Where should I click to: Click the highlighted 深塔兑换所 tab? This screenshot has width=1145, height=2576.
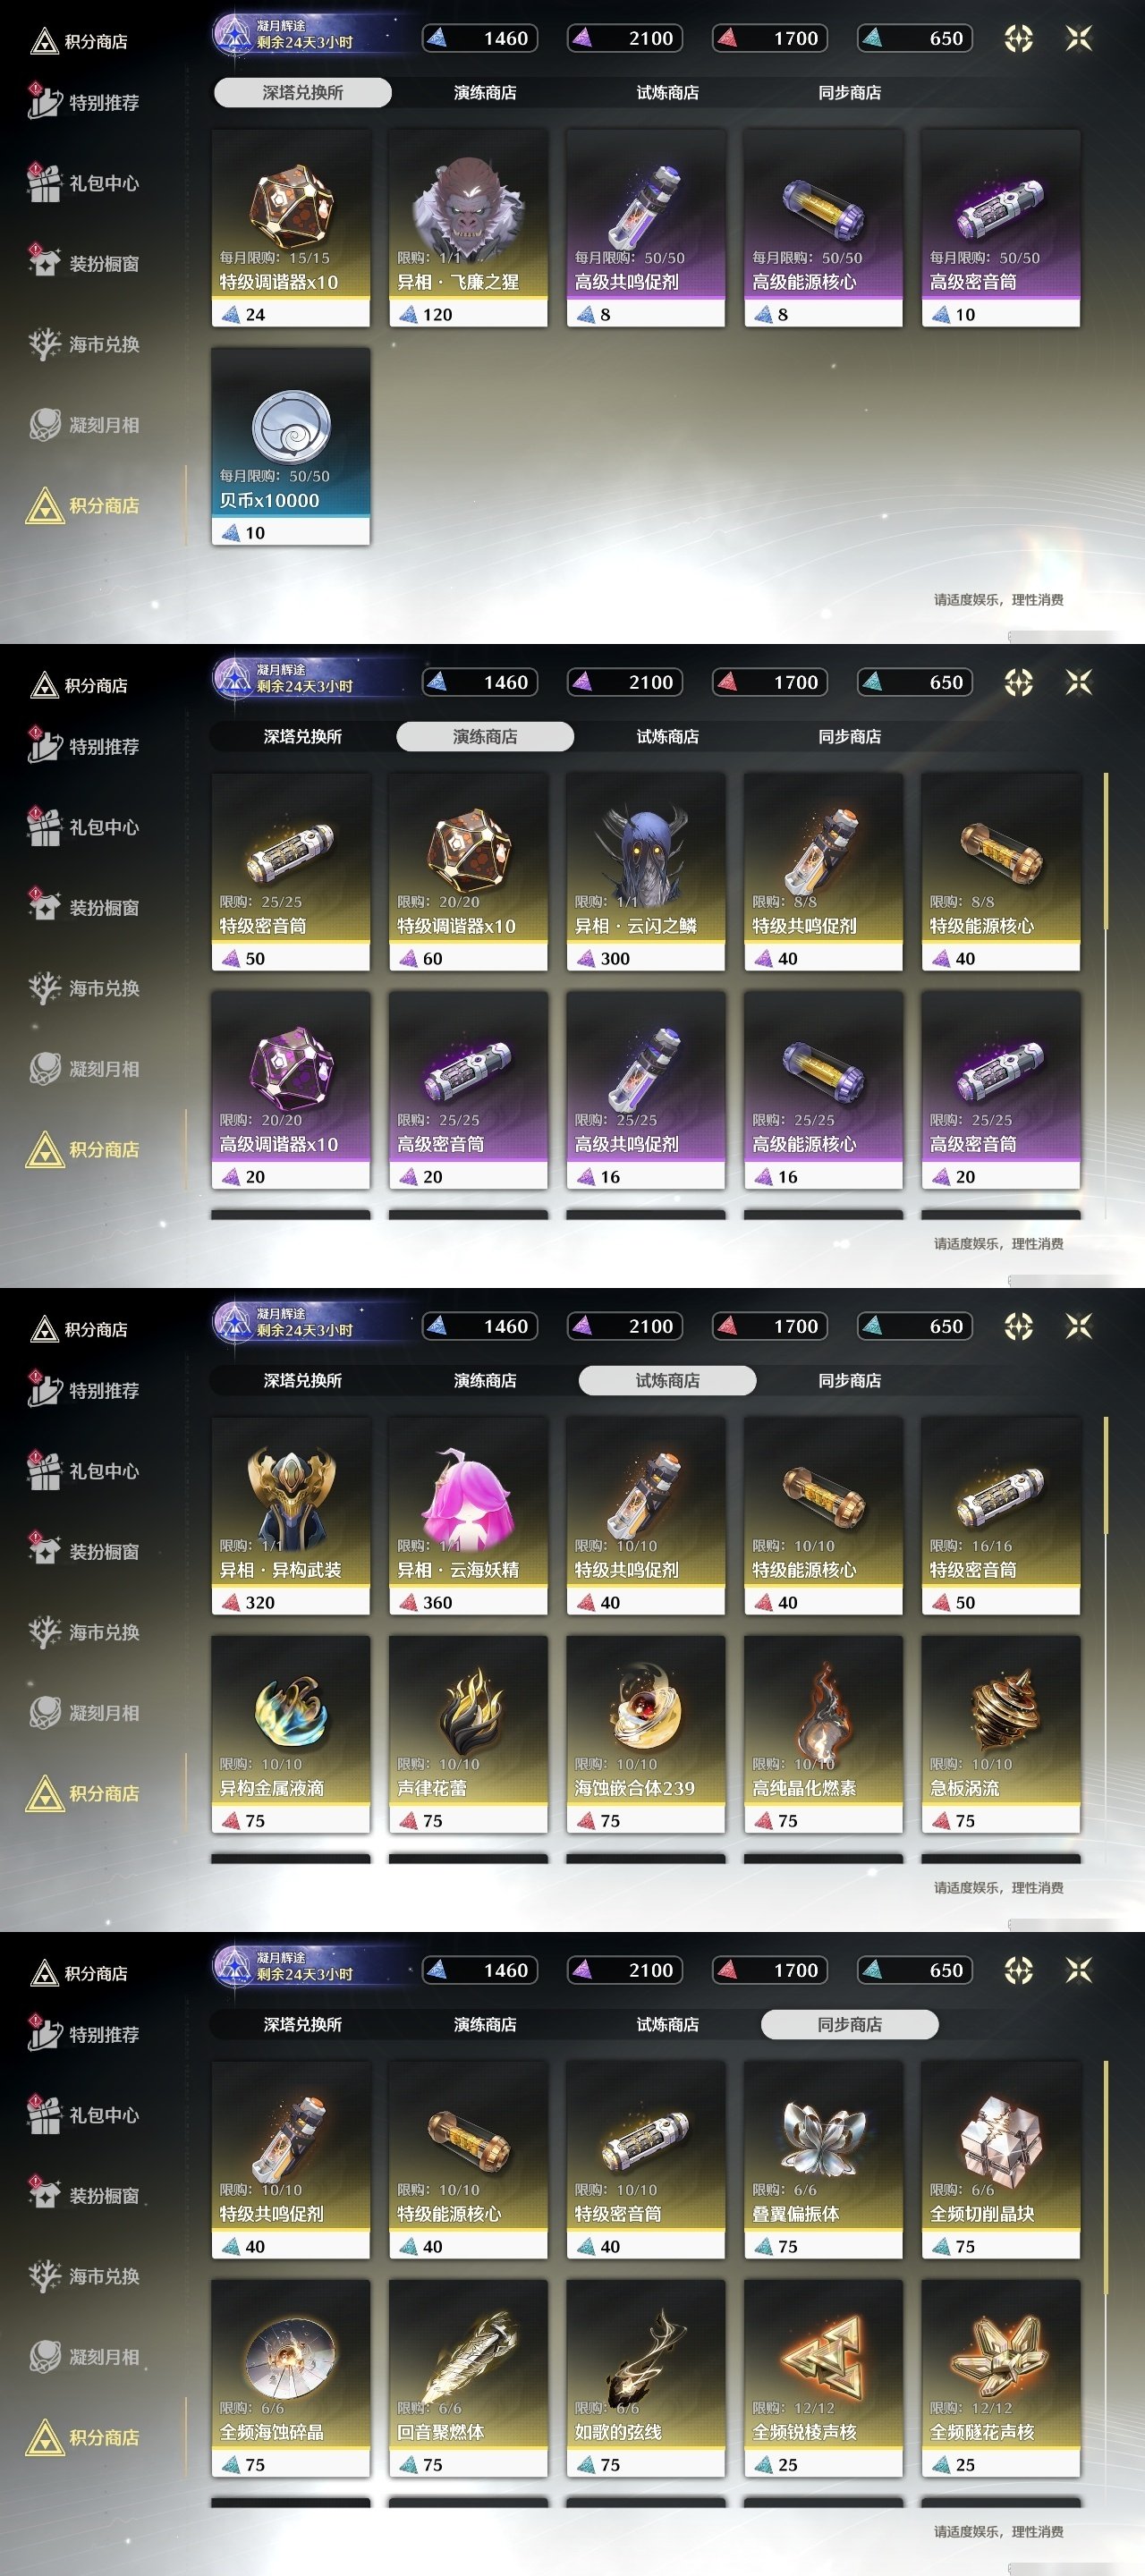pyautogui.click(x=302, y=92)
